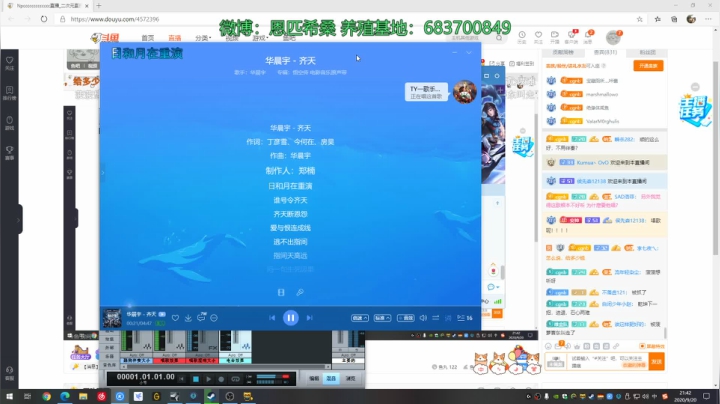Skip to next track in music player
This screenshot has width=720, height=404.
(x=309, y=318)
